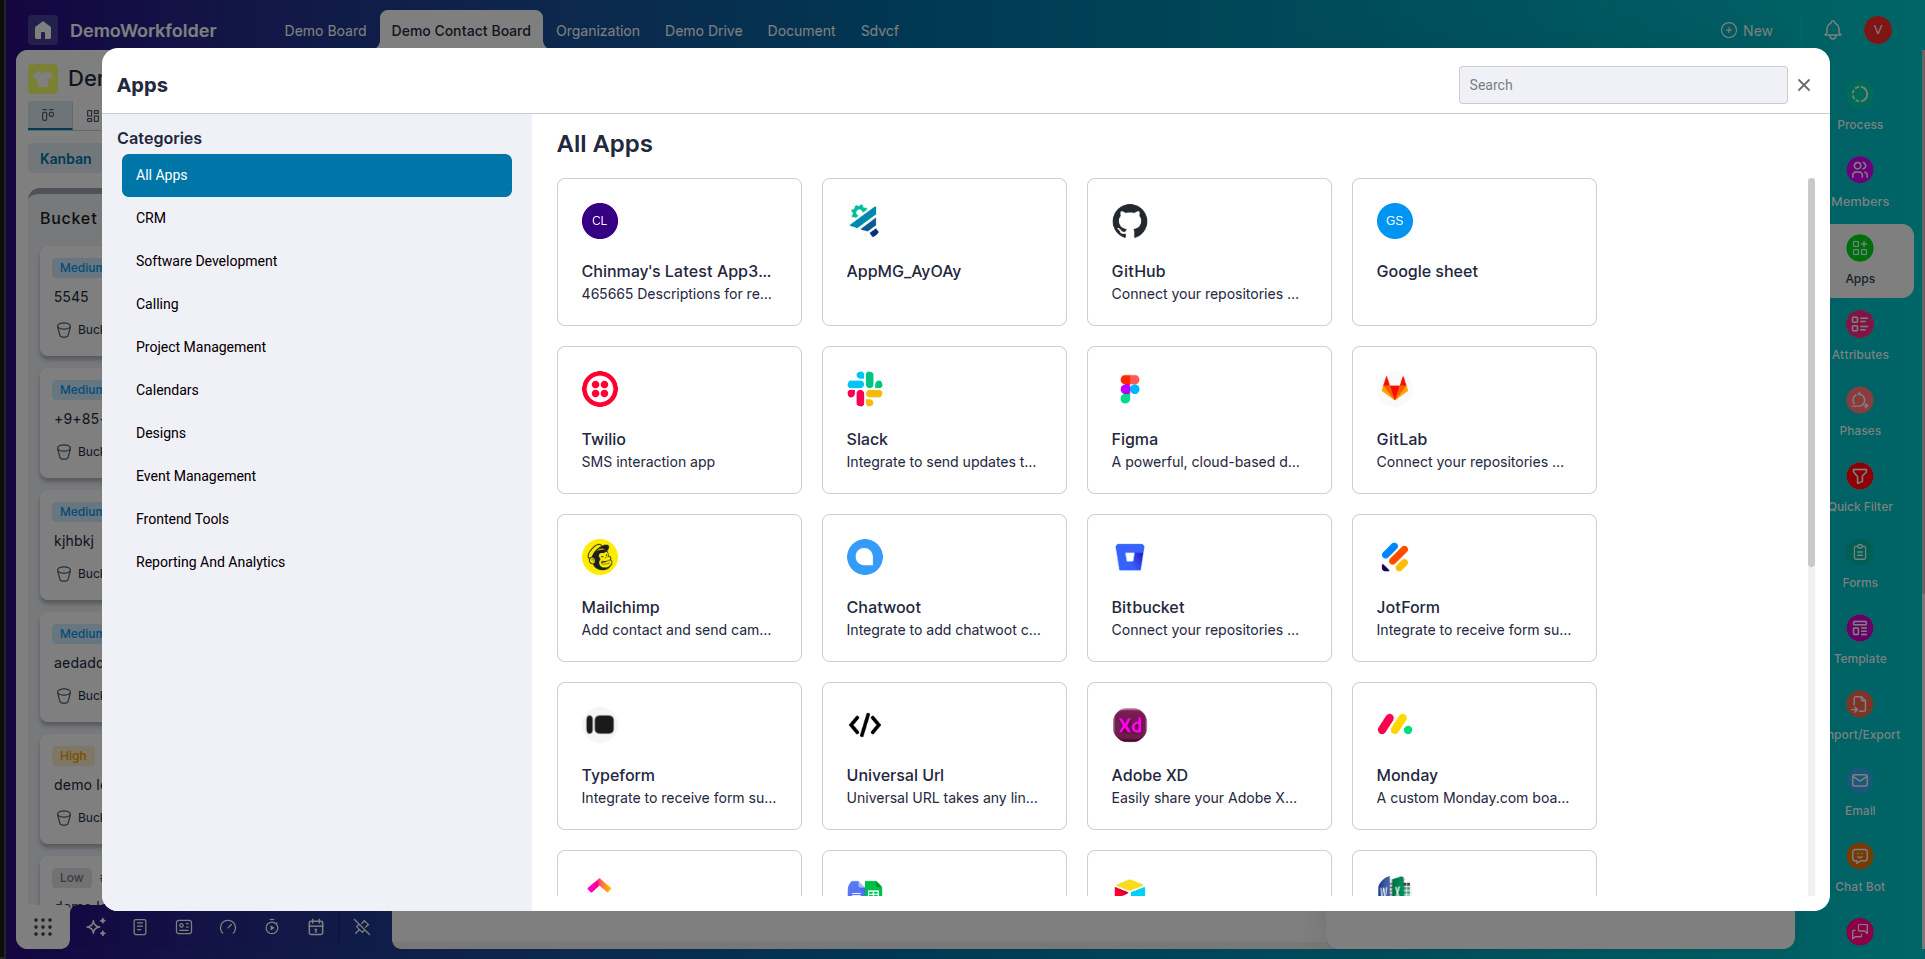Image resolution: width=1925 pixels, height=959 pixels.
Task: Click the notification bell icon
Action: coord(1832,30)
